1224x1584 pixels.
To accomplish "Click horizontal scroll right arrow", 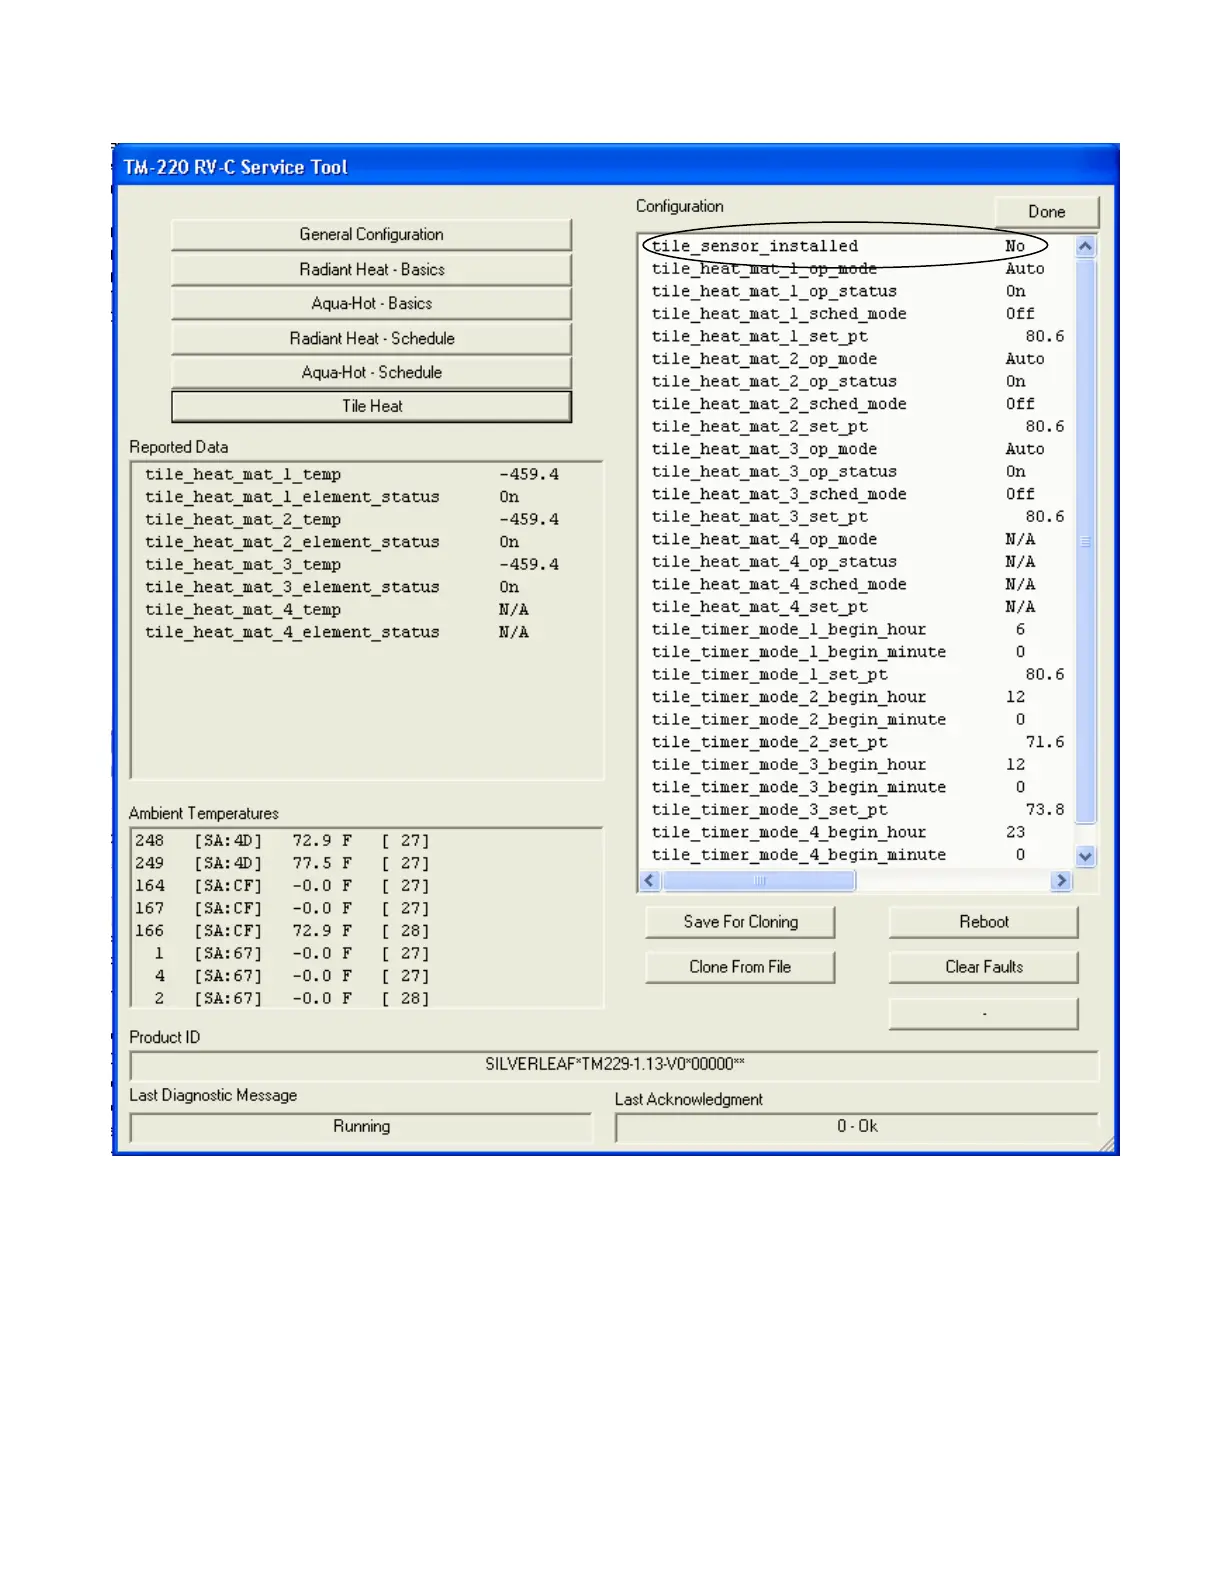I will pos(1061,880).
